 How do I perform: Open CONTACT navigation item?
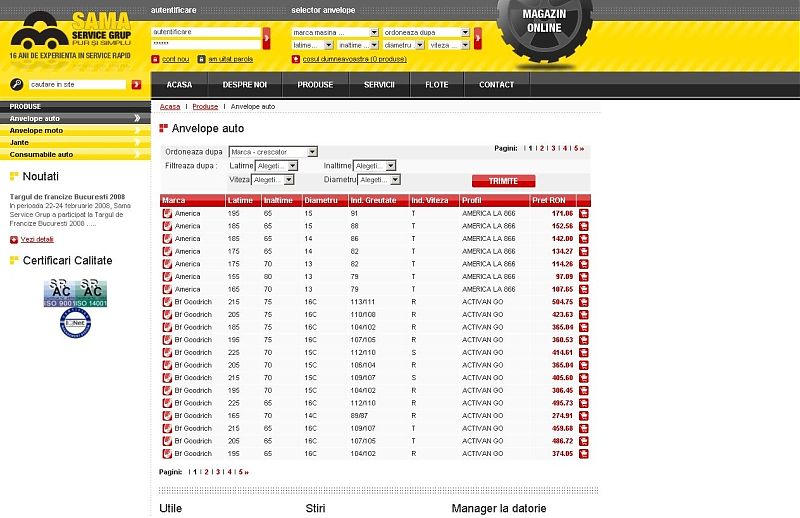(x=496, y=85)
